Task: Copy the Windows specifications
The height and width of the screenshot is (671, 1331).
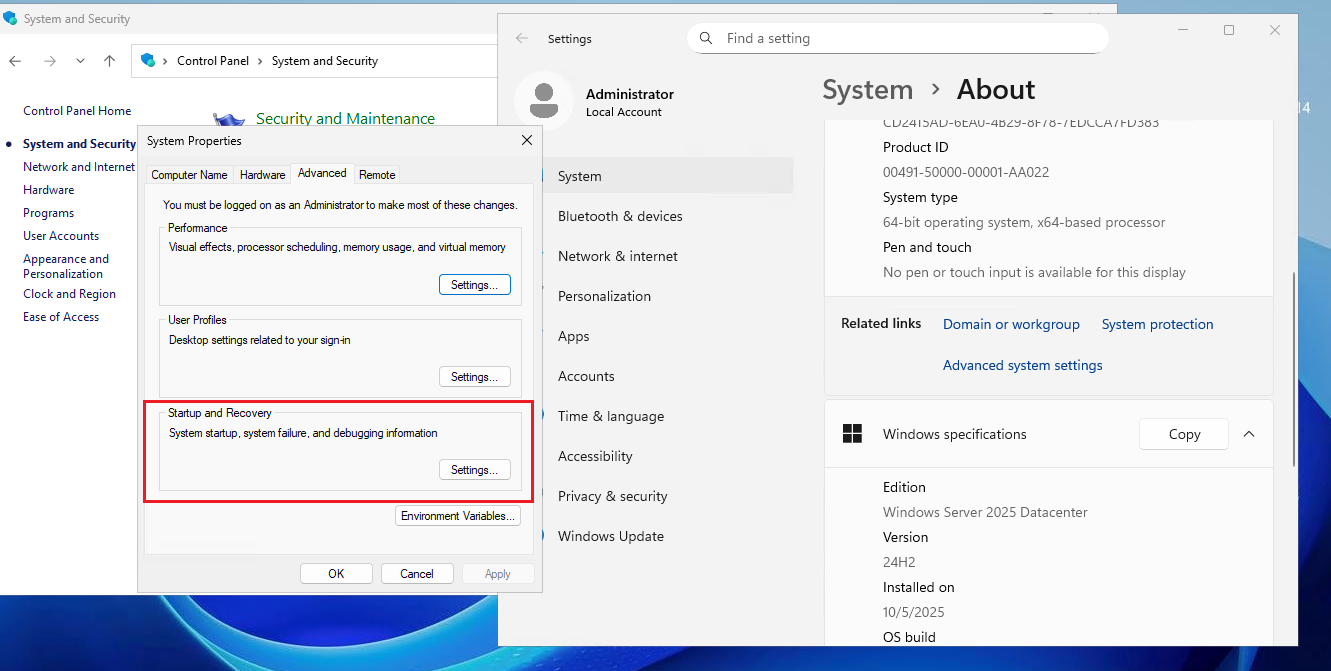Action: 1184,434
